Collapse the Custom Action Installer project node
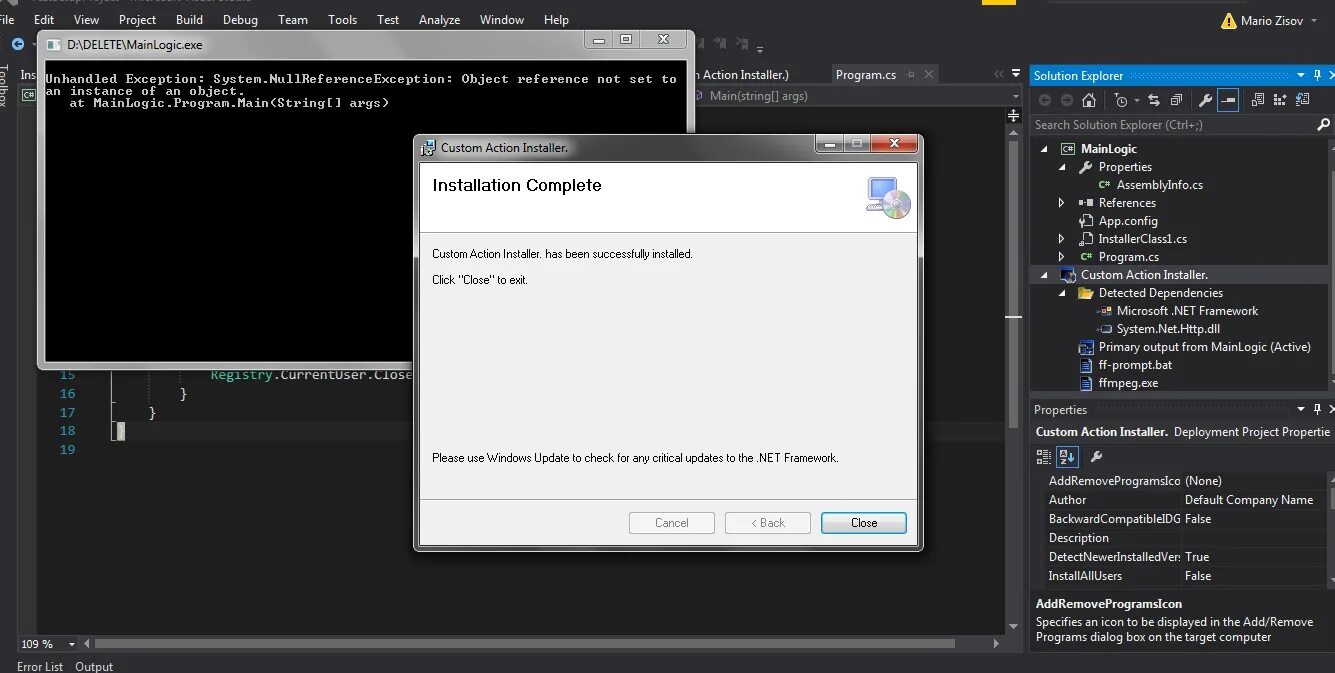The image size is (1335, 673). 1045,275
